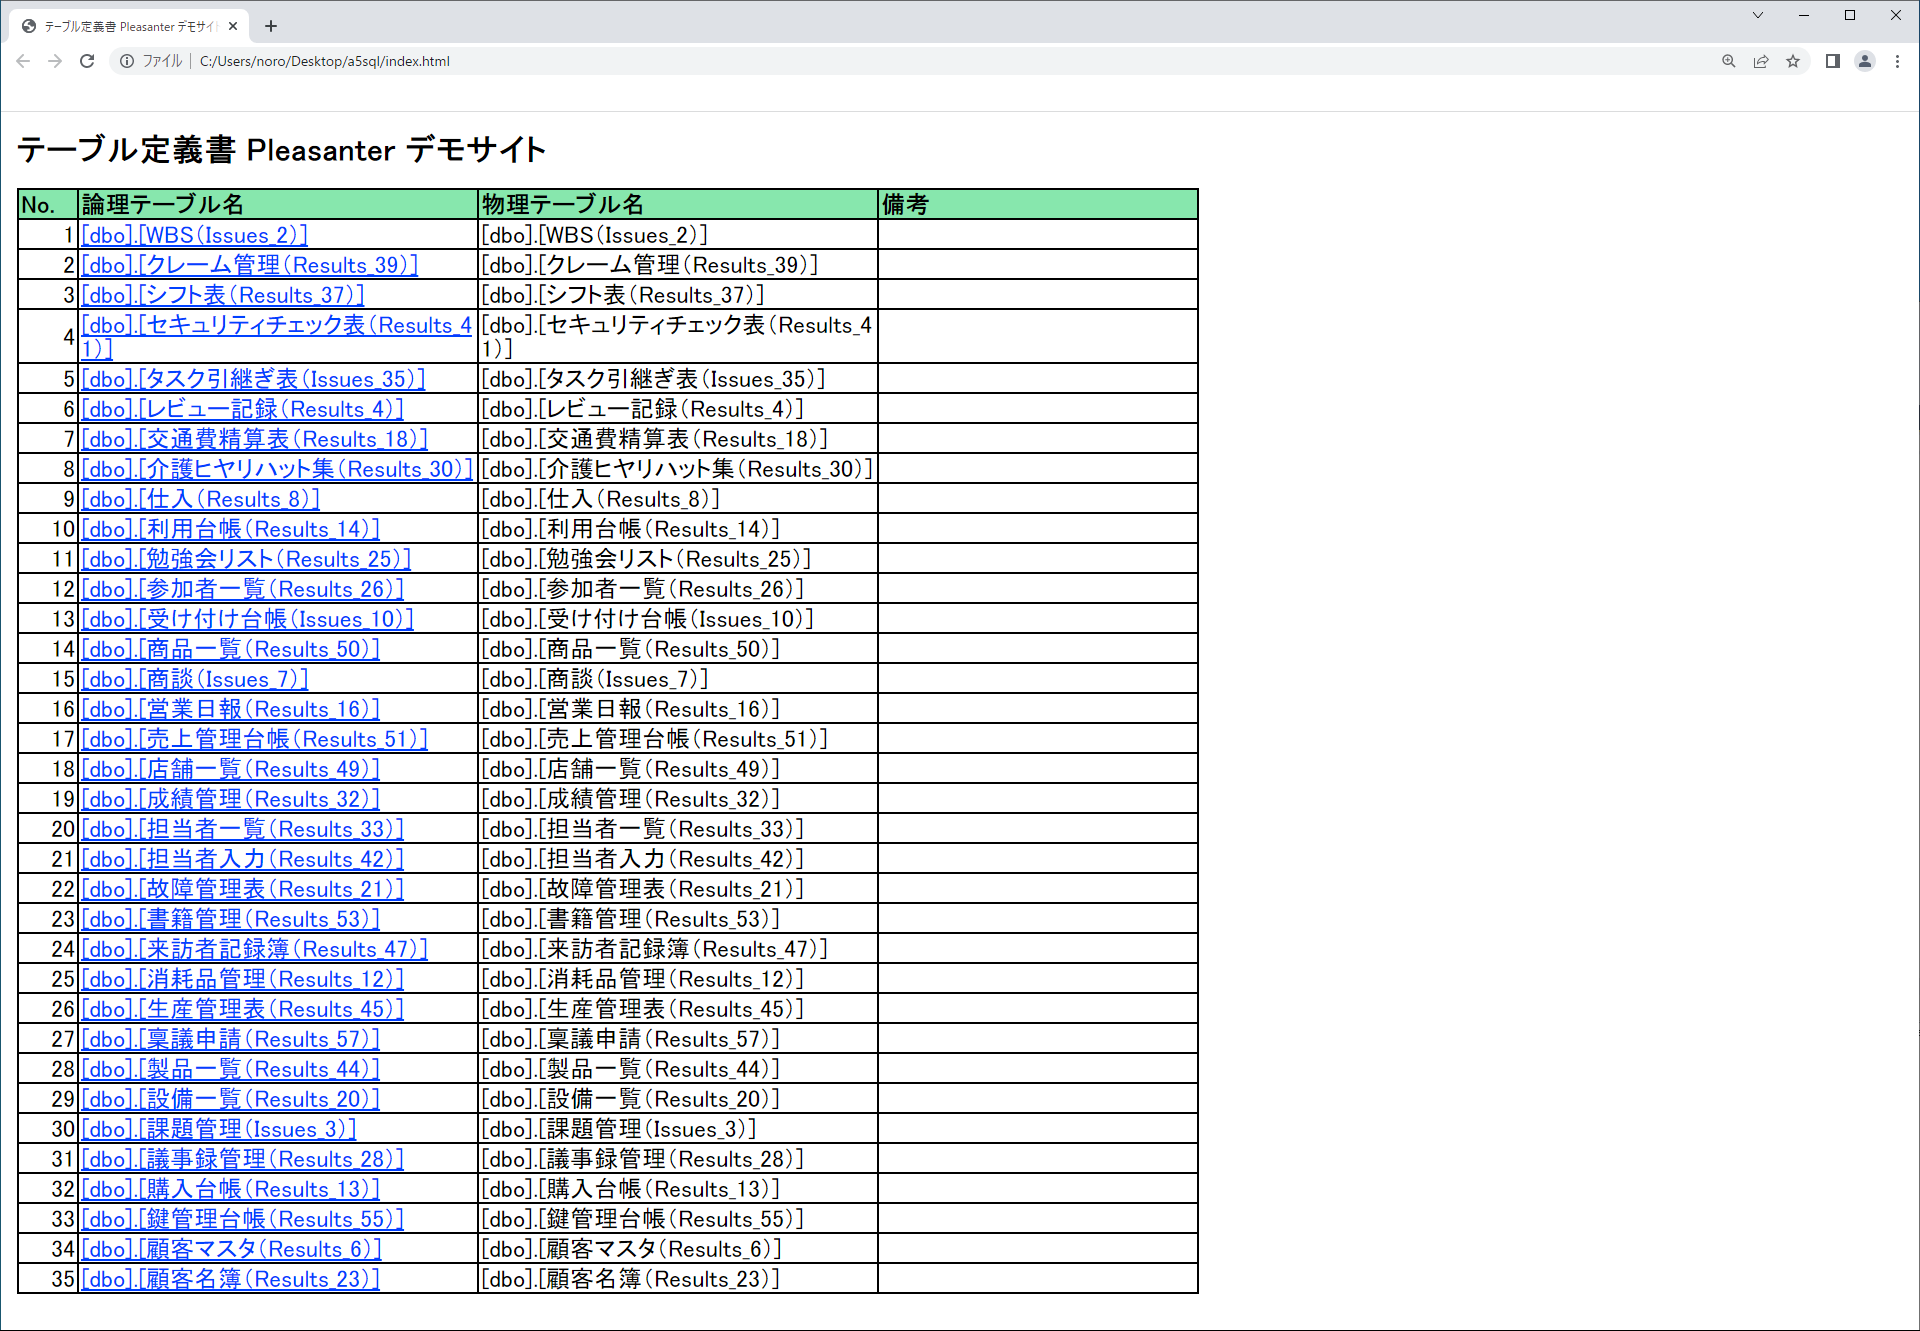View the file site information icon
The width and height of the screenshot is (1920, 1331).
(127, 61)
